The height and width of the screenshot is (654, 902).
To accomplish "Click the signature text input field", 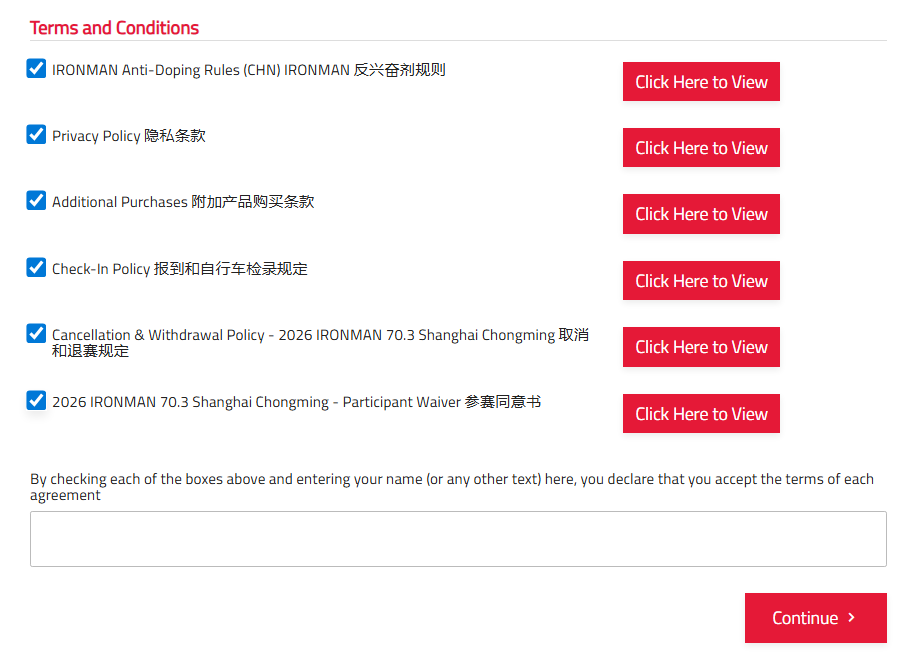I will click(x=458, y=538).
